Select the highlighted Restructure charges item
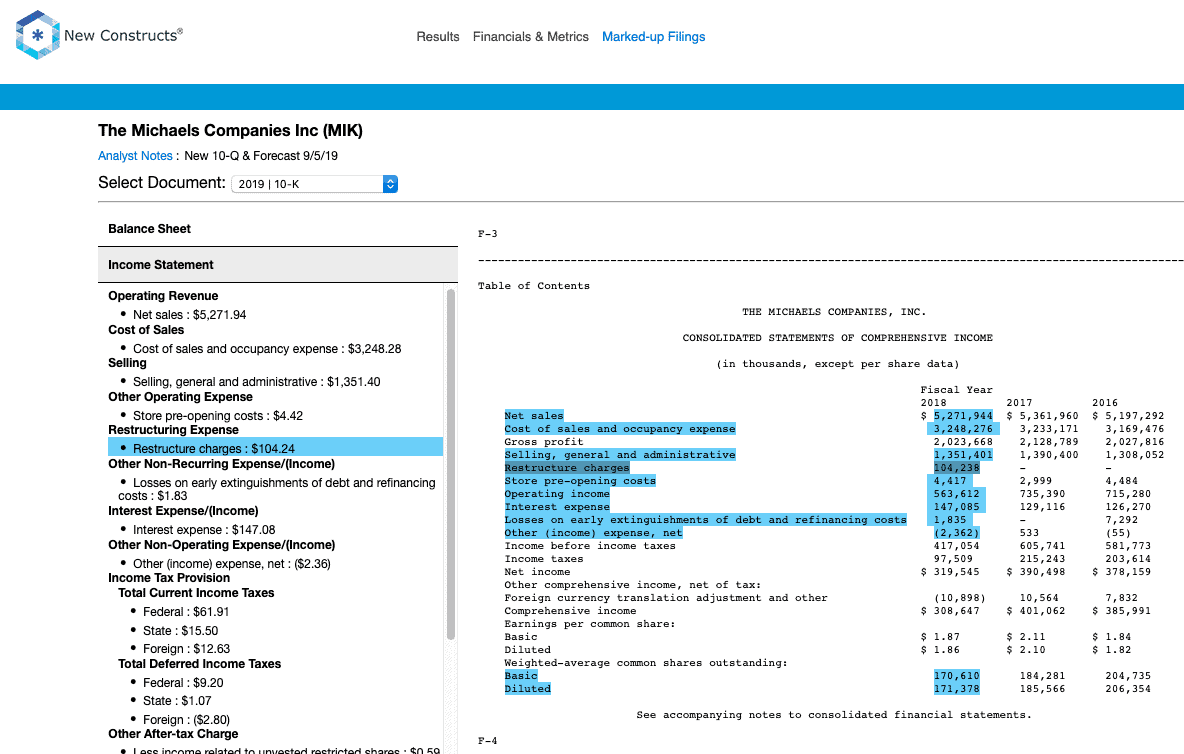The image size is (1184, 754). coord(276,447)
